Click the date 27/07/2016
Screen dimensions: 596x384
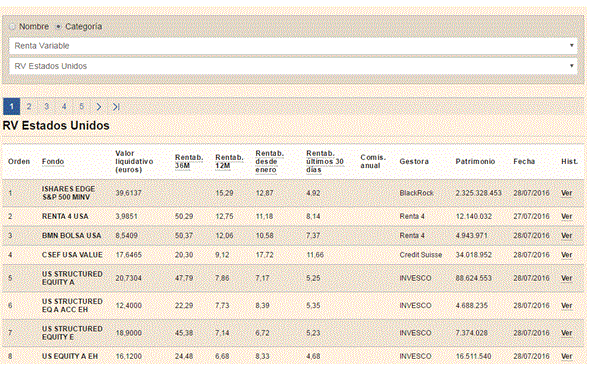[x=531, y=216]
